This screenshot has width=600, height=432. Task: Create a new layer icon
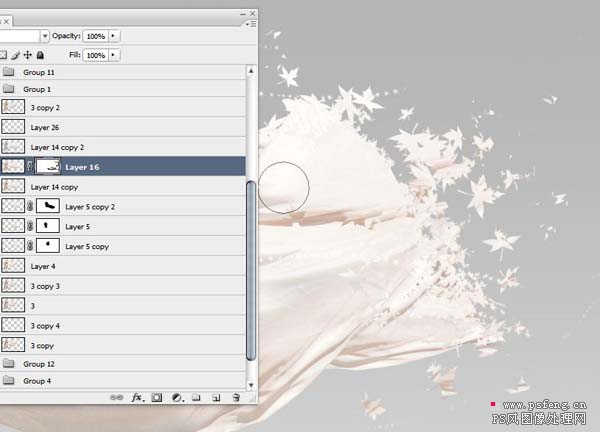pyautogui.click(x=216, y=398)
